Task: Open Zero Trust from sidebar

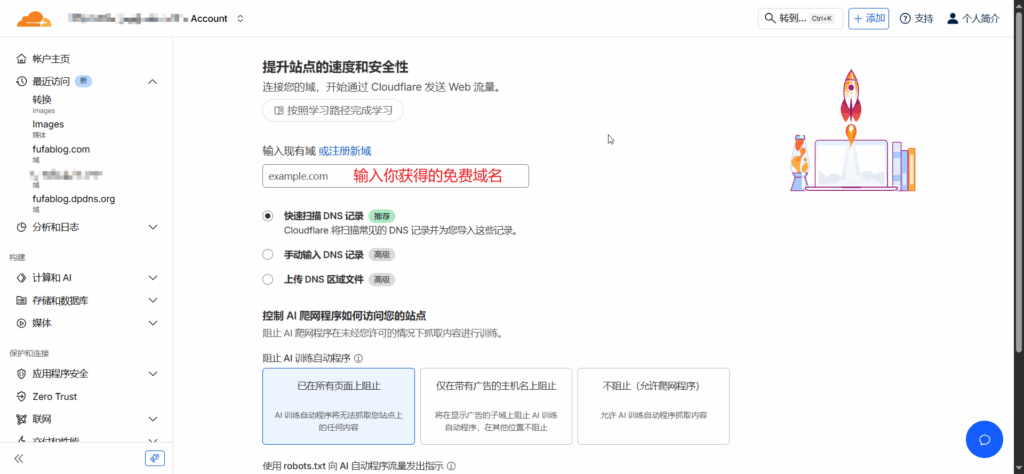Action: [x=54, y=396]
